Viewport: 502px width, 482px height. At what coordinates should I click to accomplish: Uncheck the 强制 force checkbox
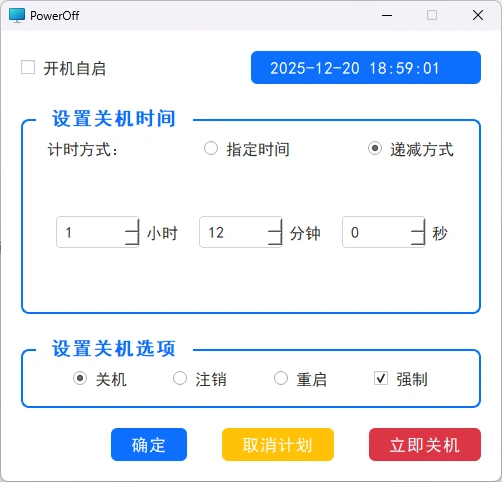pos(381,378)
